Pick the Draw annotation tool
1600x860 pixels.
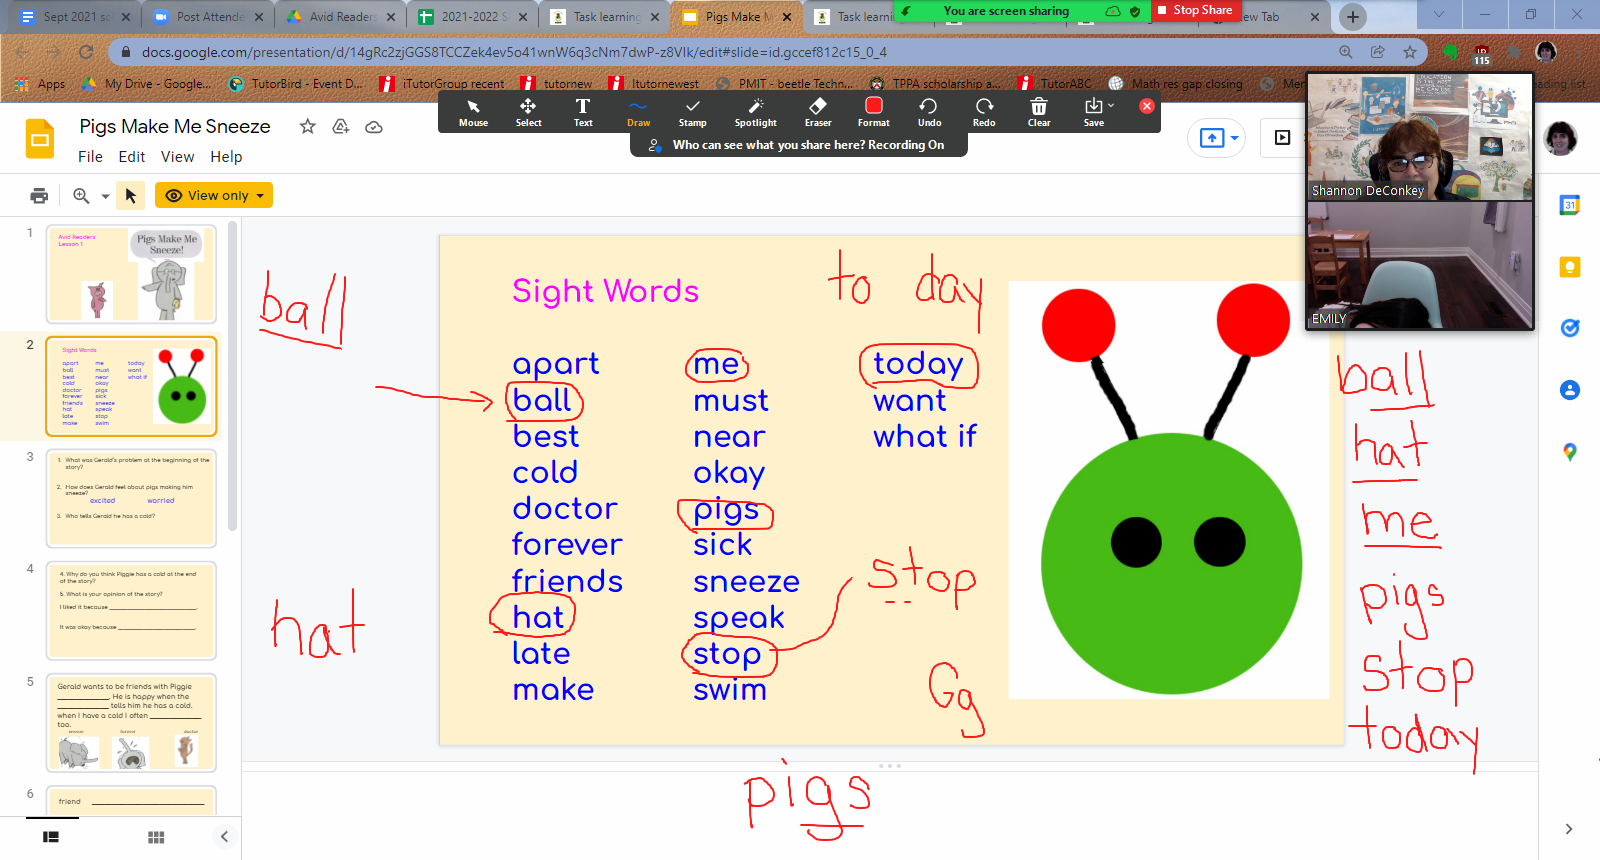click(638, 112)
